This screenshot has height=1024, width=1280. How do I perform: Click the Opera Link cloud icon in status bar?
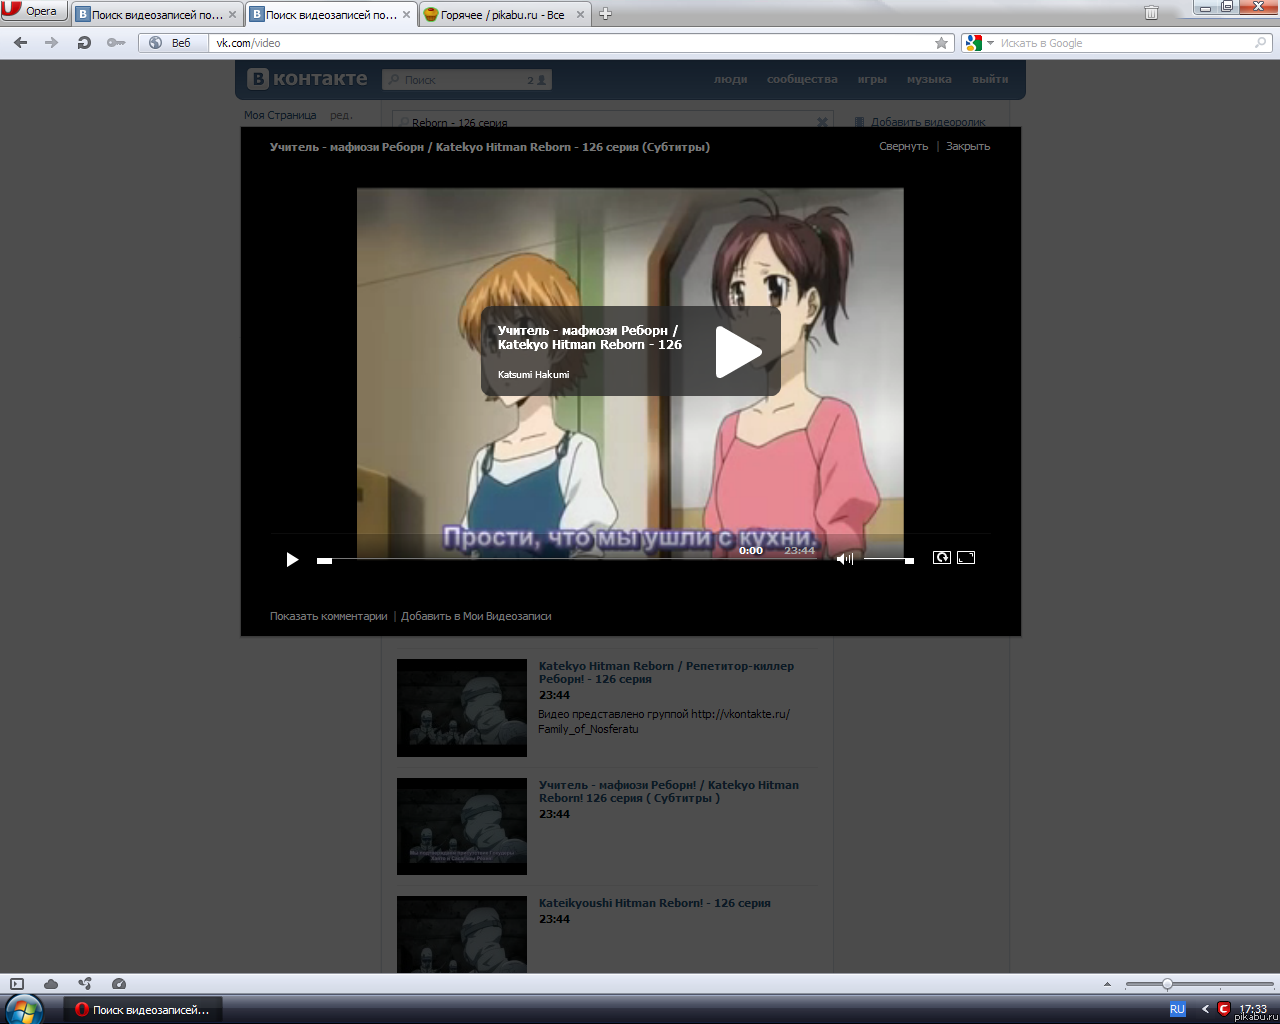pos(51,984)
